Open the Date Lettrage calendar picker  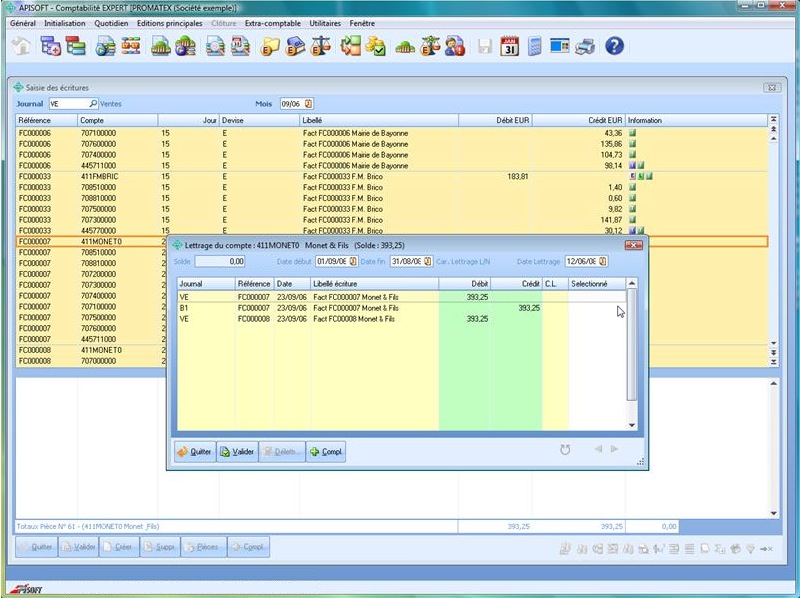(603, 261)
